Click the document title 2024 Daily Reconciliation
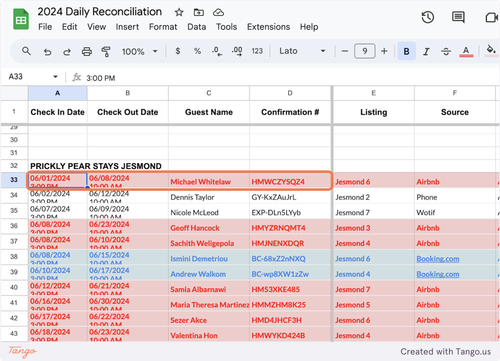The height and width of the screenshot is (361, 500). (x=99, y=12)
